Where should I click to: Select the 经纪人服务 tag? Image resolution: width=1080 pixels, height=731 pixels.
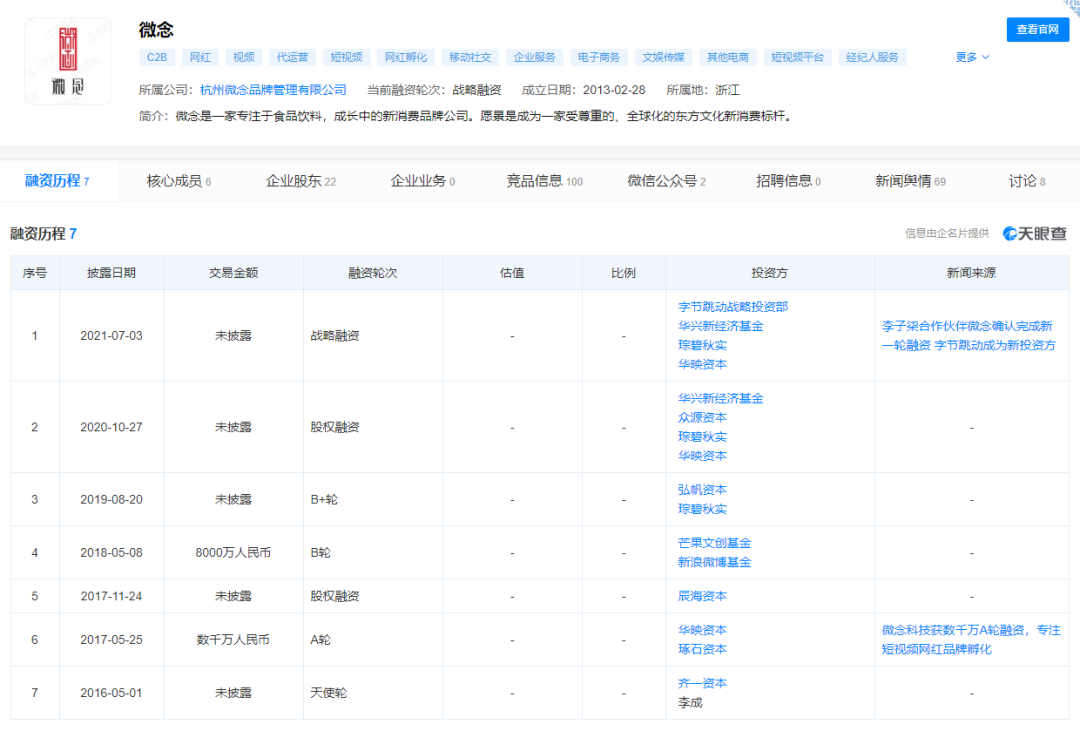pos(872,57)
